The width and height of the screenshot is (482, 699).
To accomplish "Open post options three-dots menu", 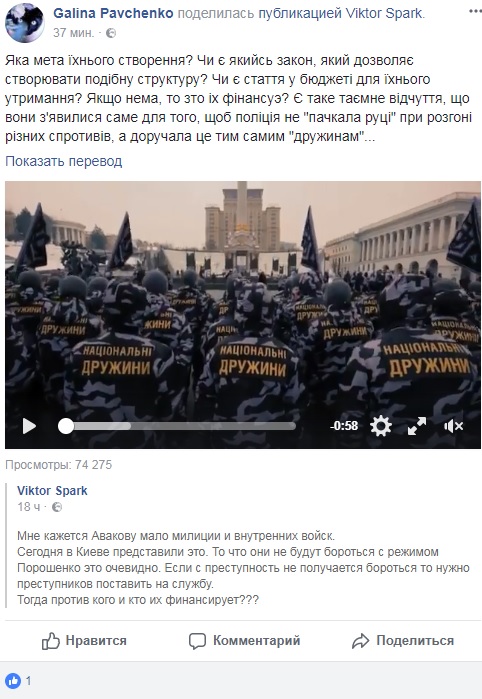I will pos(475,12).
